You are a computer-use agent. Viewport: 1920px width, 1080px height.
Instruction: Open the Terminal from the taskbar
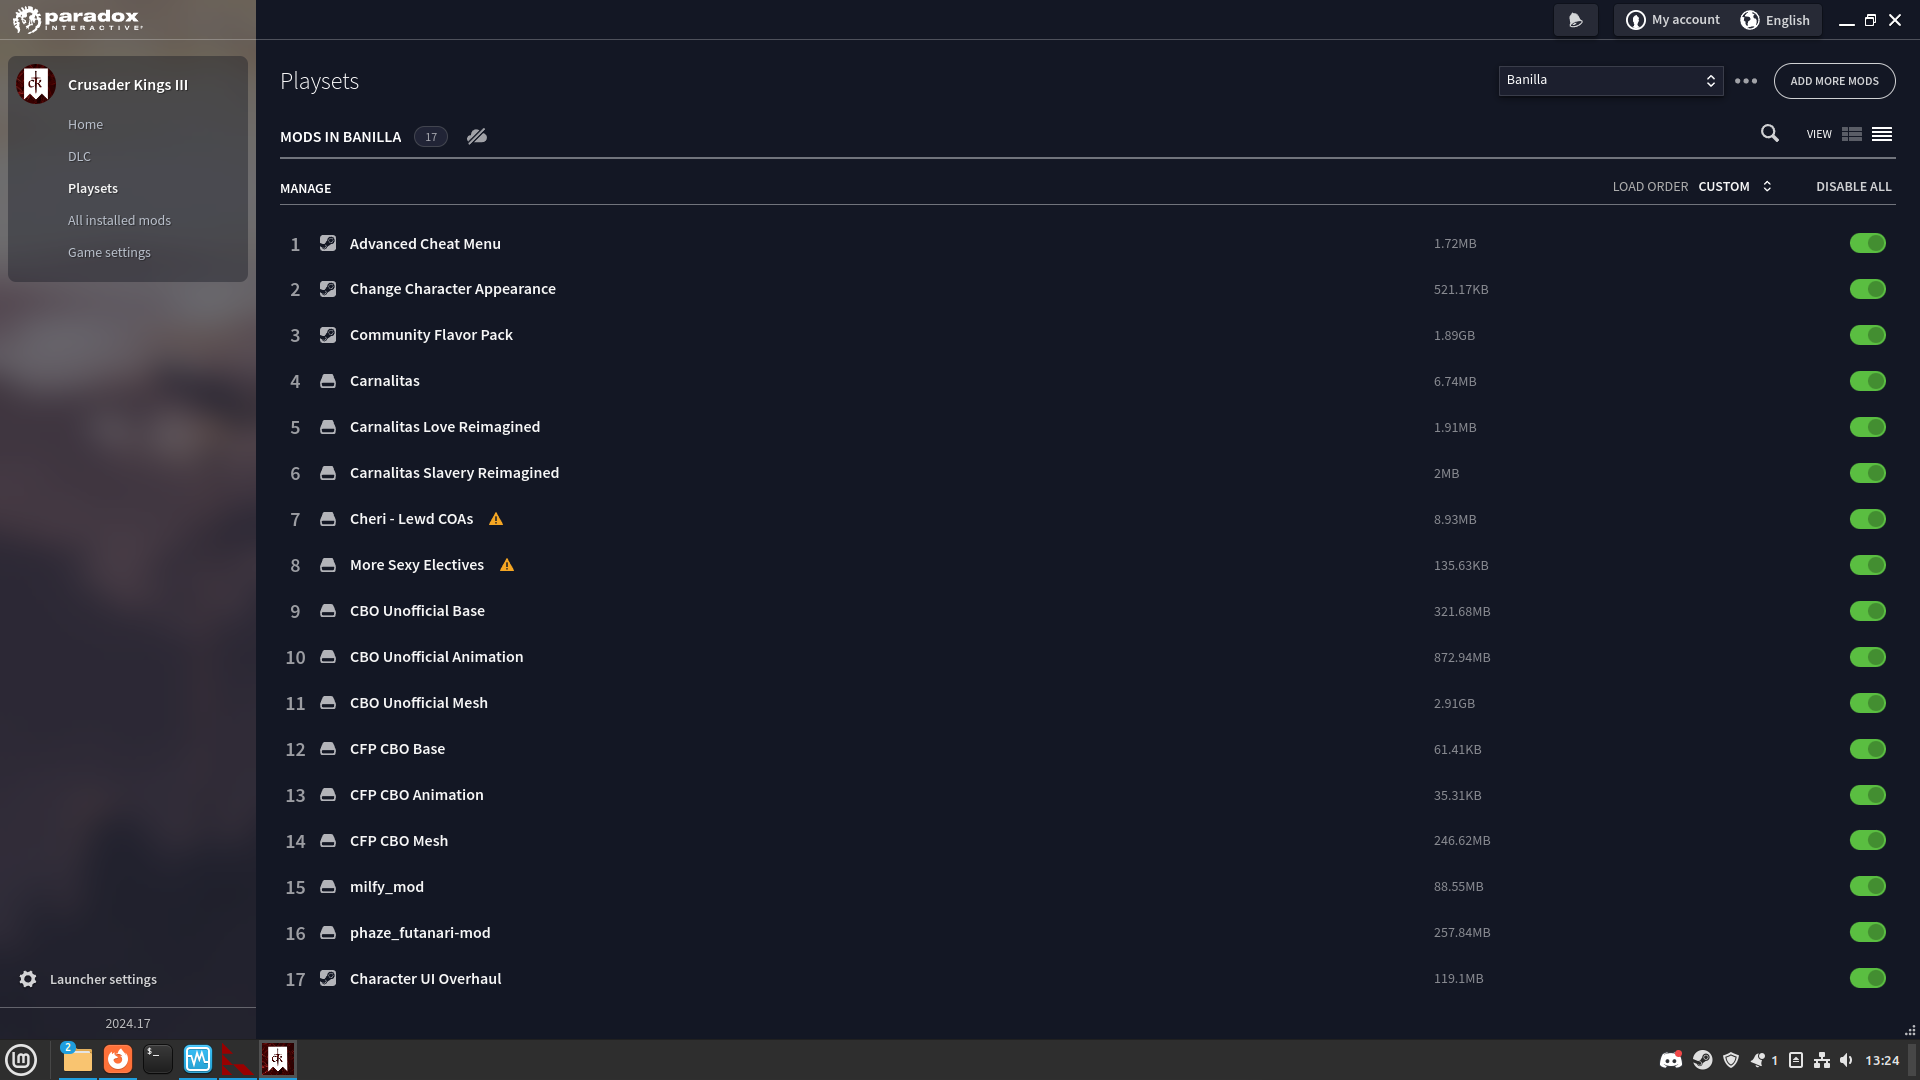158,1059
